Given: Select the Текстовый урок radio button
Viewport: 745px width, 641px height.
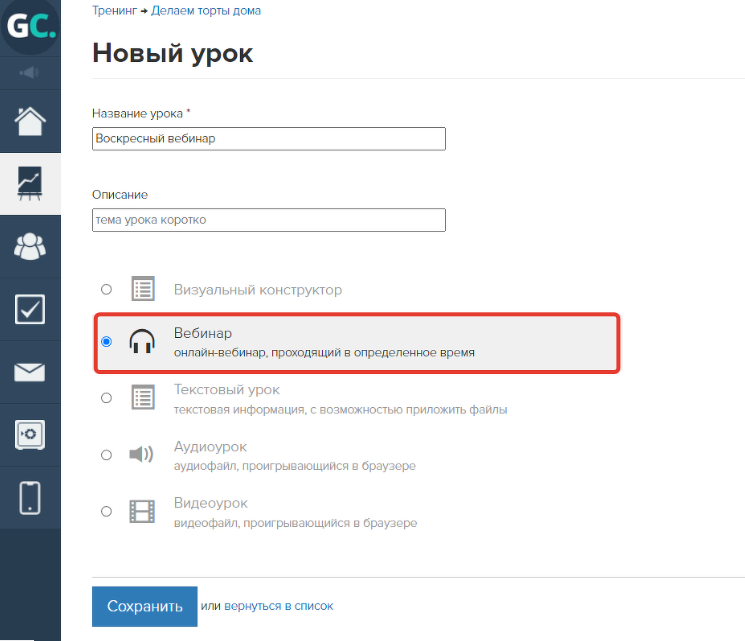Looking at the screenshot, I should 107,398.
